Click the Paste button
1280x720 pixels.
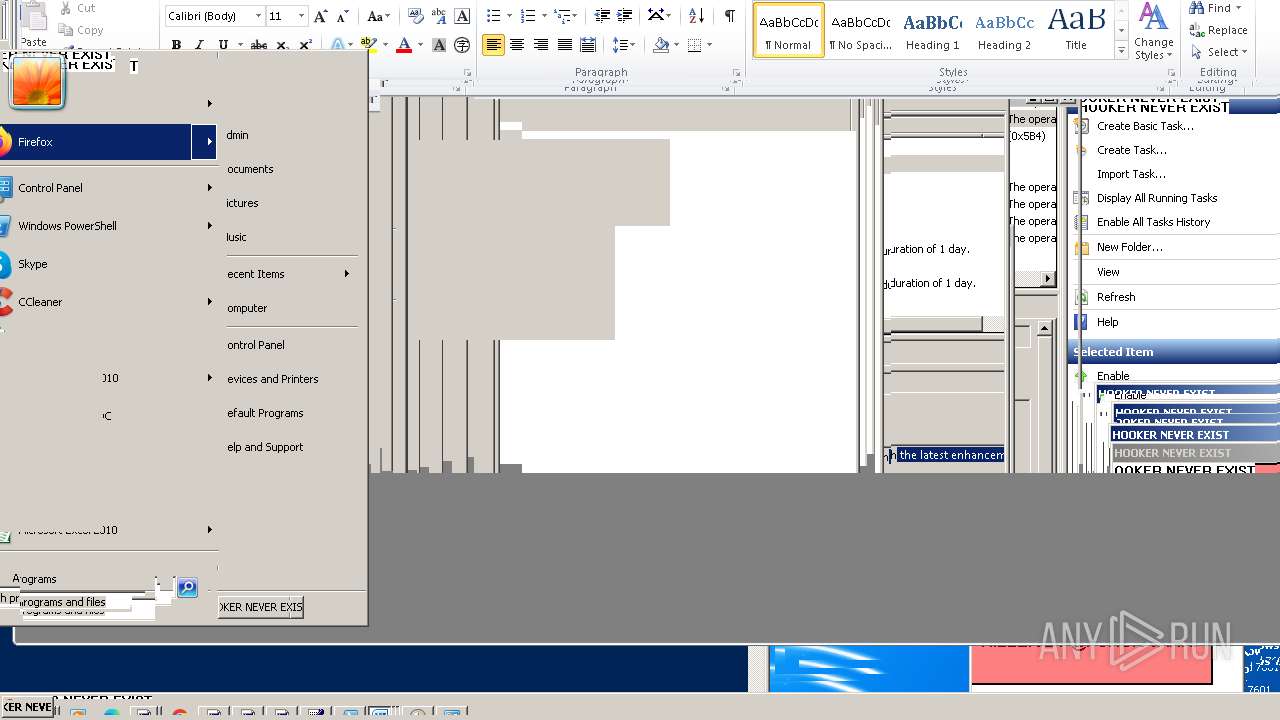33,26
